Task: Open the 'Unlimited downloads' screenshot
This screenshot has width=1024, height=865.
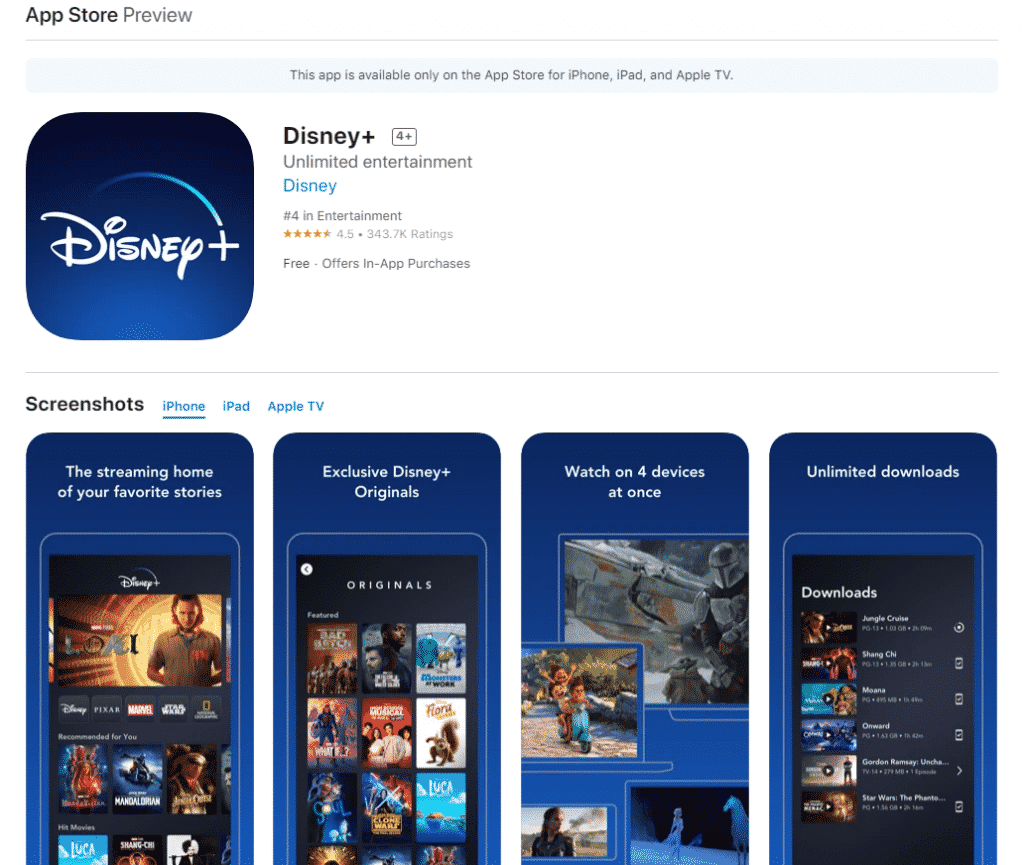Action: (x=883, y=649)
